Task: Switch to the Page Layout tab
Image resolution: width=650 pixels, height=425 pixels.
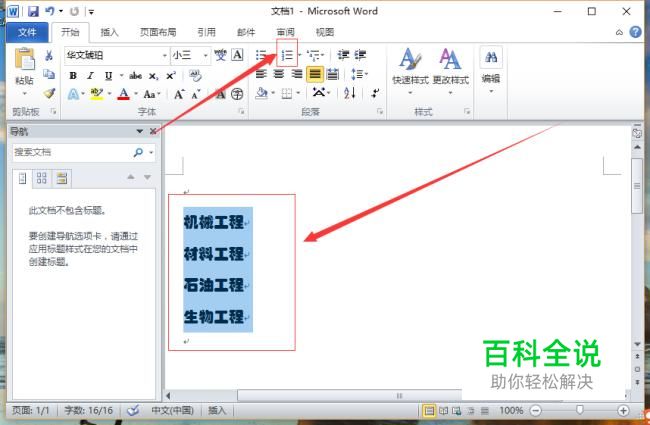Action: pyautogui.click(x=158, y=32)
